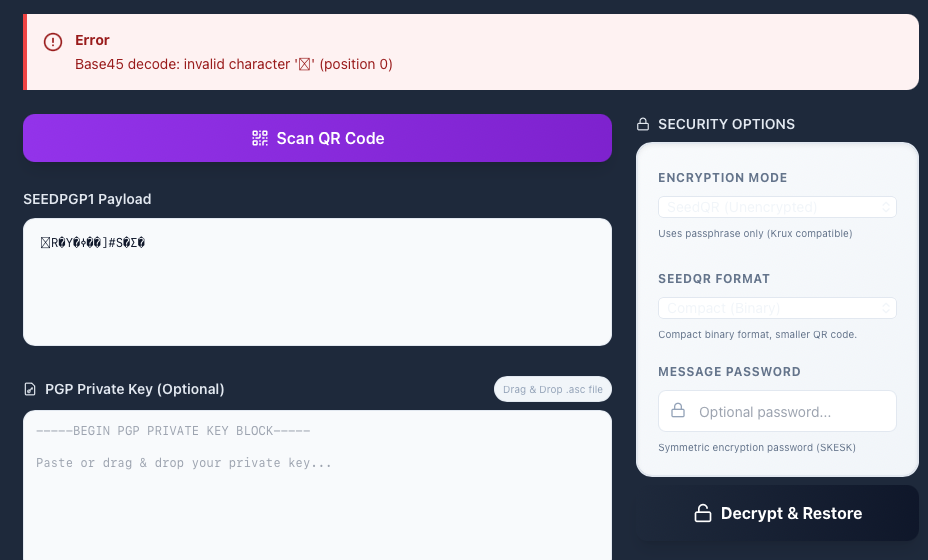
Task: Click the unlock icon on Decrypt & Restore
Action: click(703, 513)
